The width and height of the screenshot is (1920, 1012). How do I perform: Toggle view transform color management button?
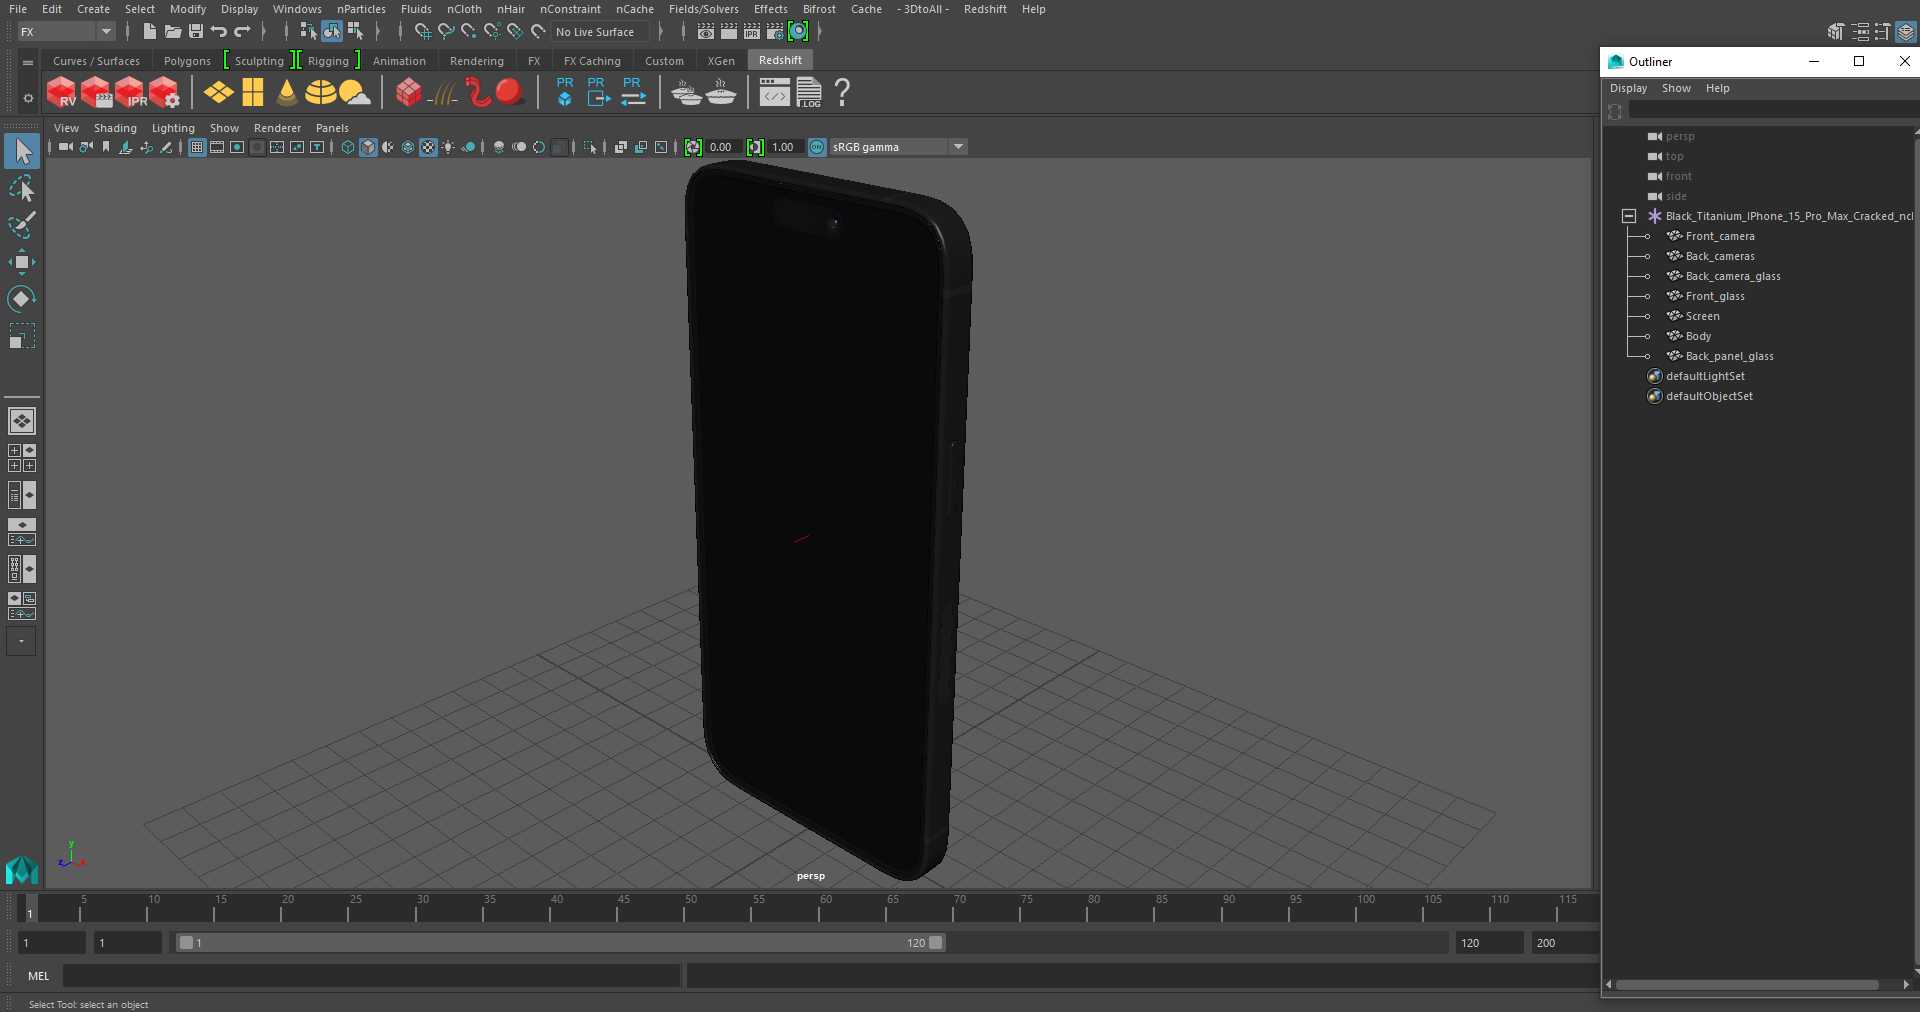(x=817, y=147)
